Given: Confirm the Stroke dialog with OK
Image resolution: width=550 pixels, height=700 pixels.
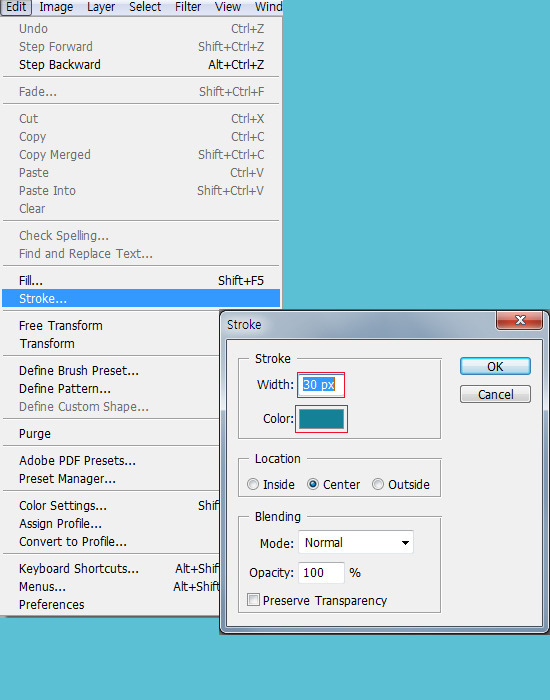Looking at the screenshot, I should click(x=495, y=367).
